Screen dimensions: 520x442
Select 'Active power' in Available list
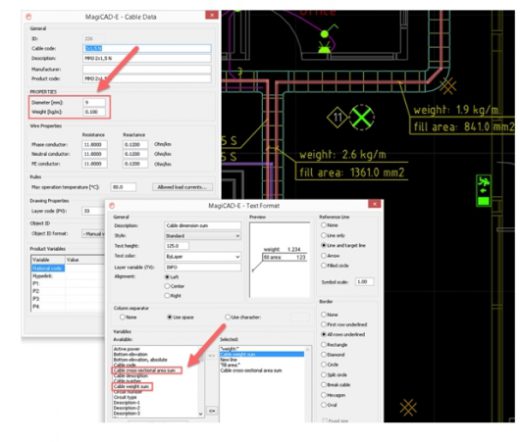(x=127, y=349)
